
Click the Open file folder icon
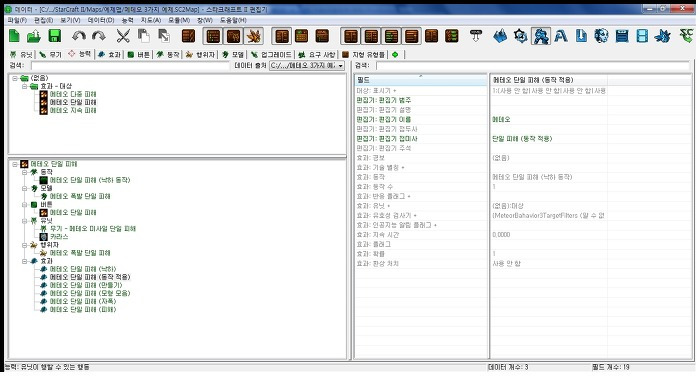tap(34, 36)
